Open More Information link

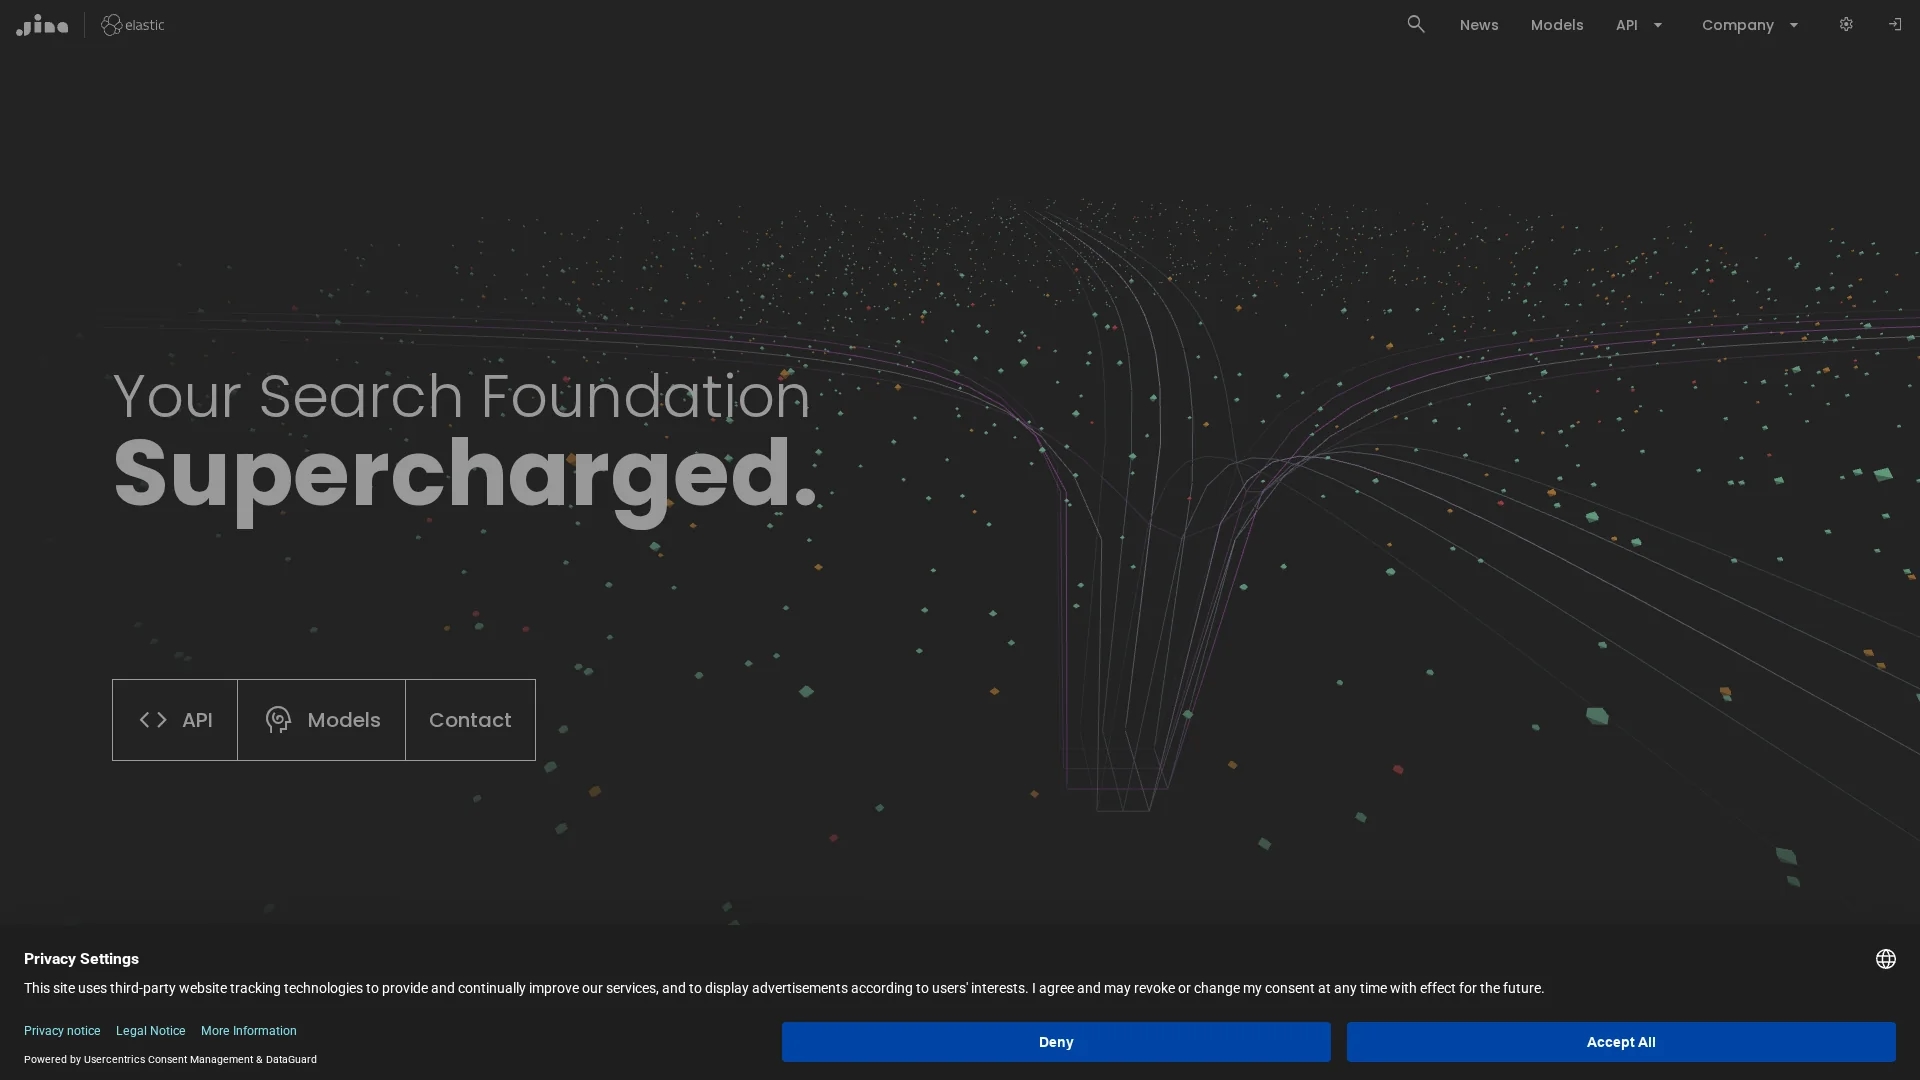click(249, 1031)
